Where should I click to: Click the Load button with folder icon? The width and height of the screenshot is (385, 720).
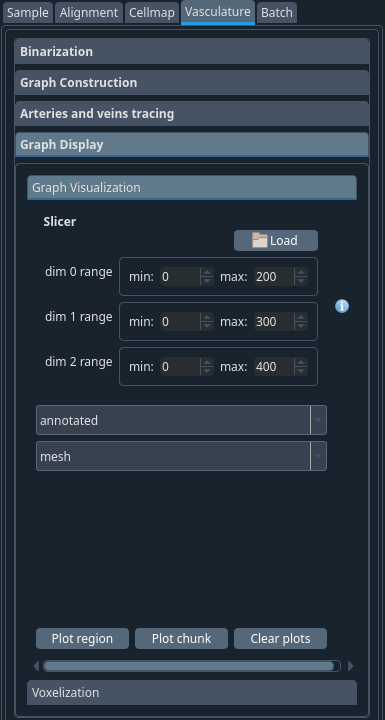point(276,241)
